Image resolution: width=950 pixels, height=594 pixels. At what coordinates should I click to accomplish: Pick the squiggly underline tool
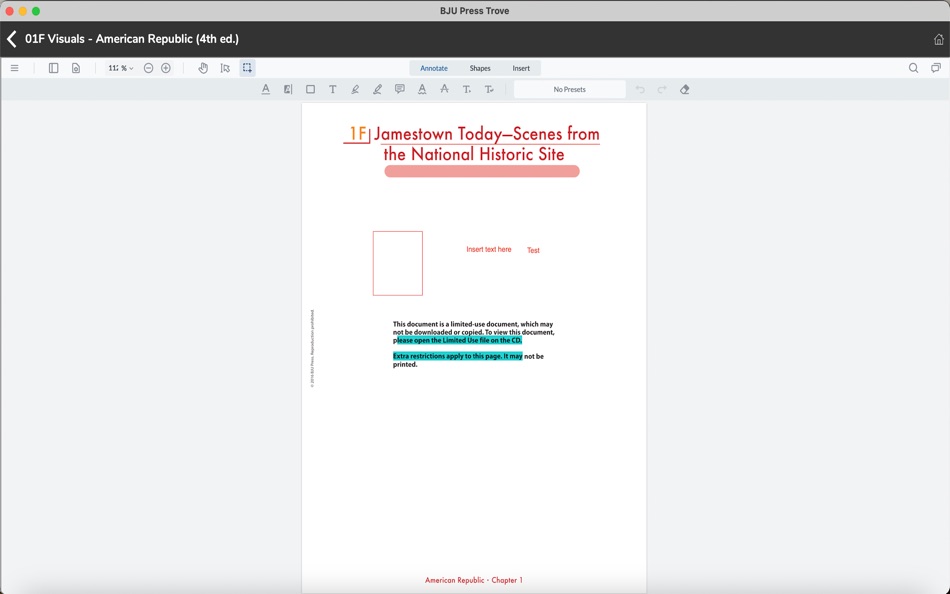pyautogui.click(x=422, y=89)
